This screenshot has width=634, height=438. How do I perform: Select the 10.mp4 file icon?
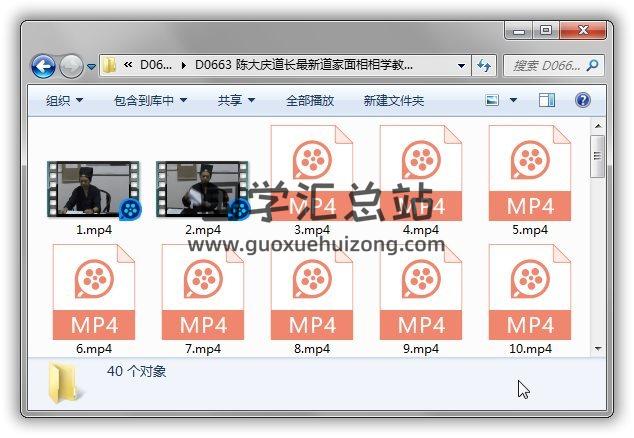(530, 292)
